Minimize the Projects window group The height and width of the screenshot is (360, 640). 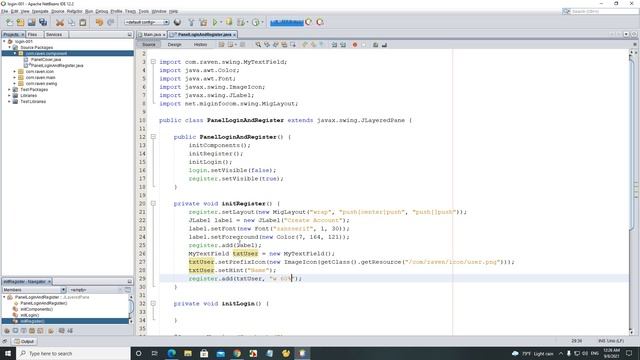point(130,35)
